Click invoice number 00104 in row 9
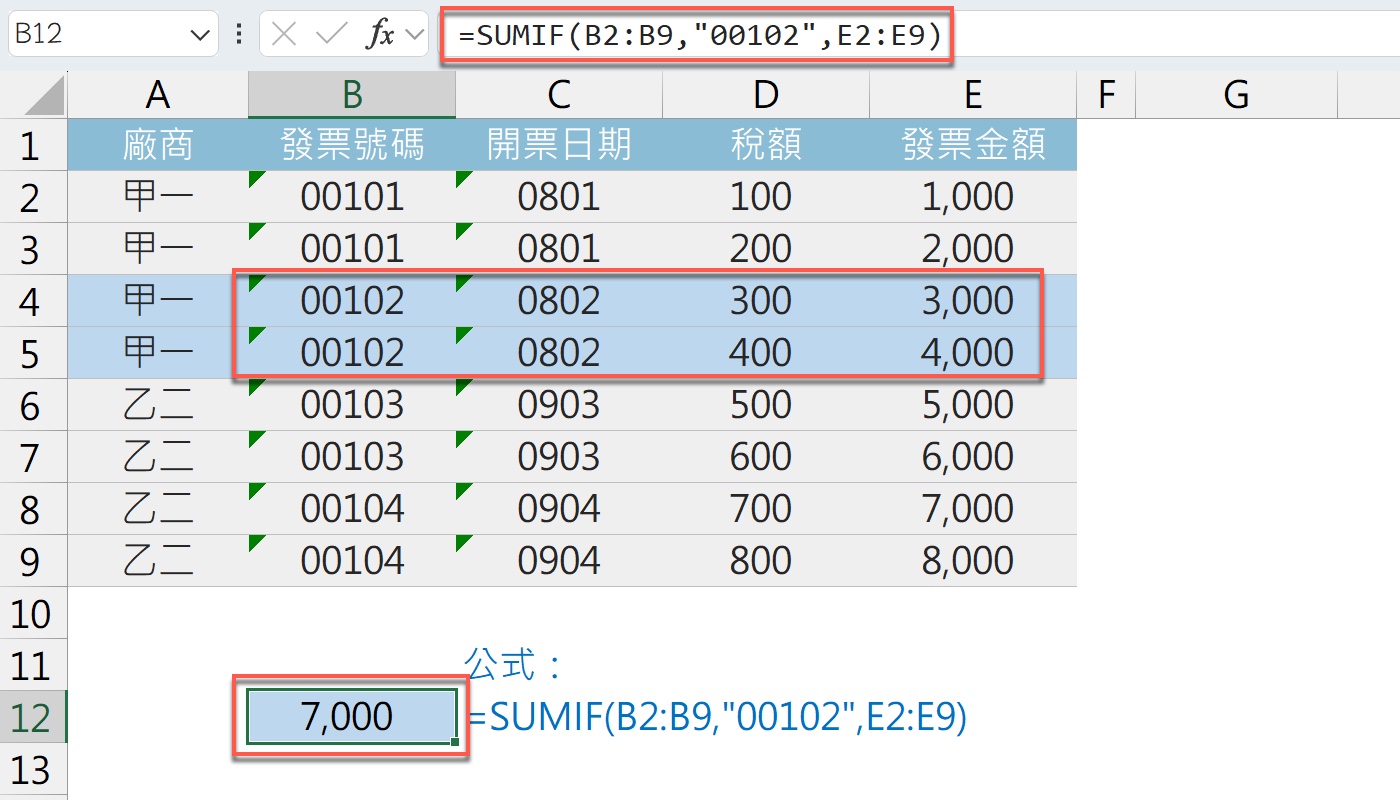The height and width of the screenshot is (800, 1400). (352, 561)
